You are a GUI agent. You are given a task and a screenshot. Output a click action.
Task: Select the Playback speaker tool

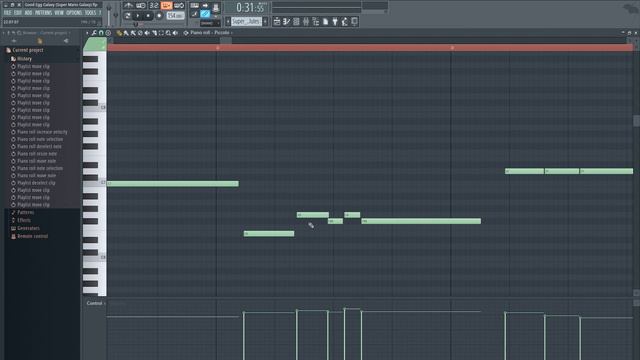(176, 33)
